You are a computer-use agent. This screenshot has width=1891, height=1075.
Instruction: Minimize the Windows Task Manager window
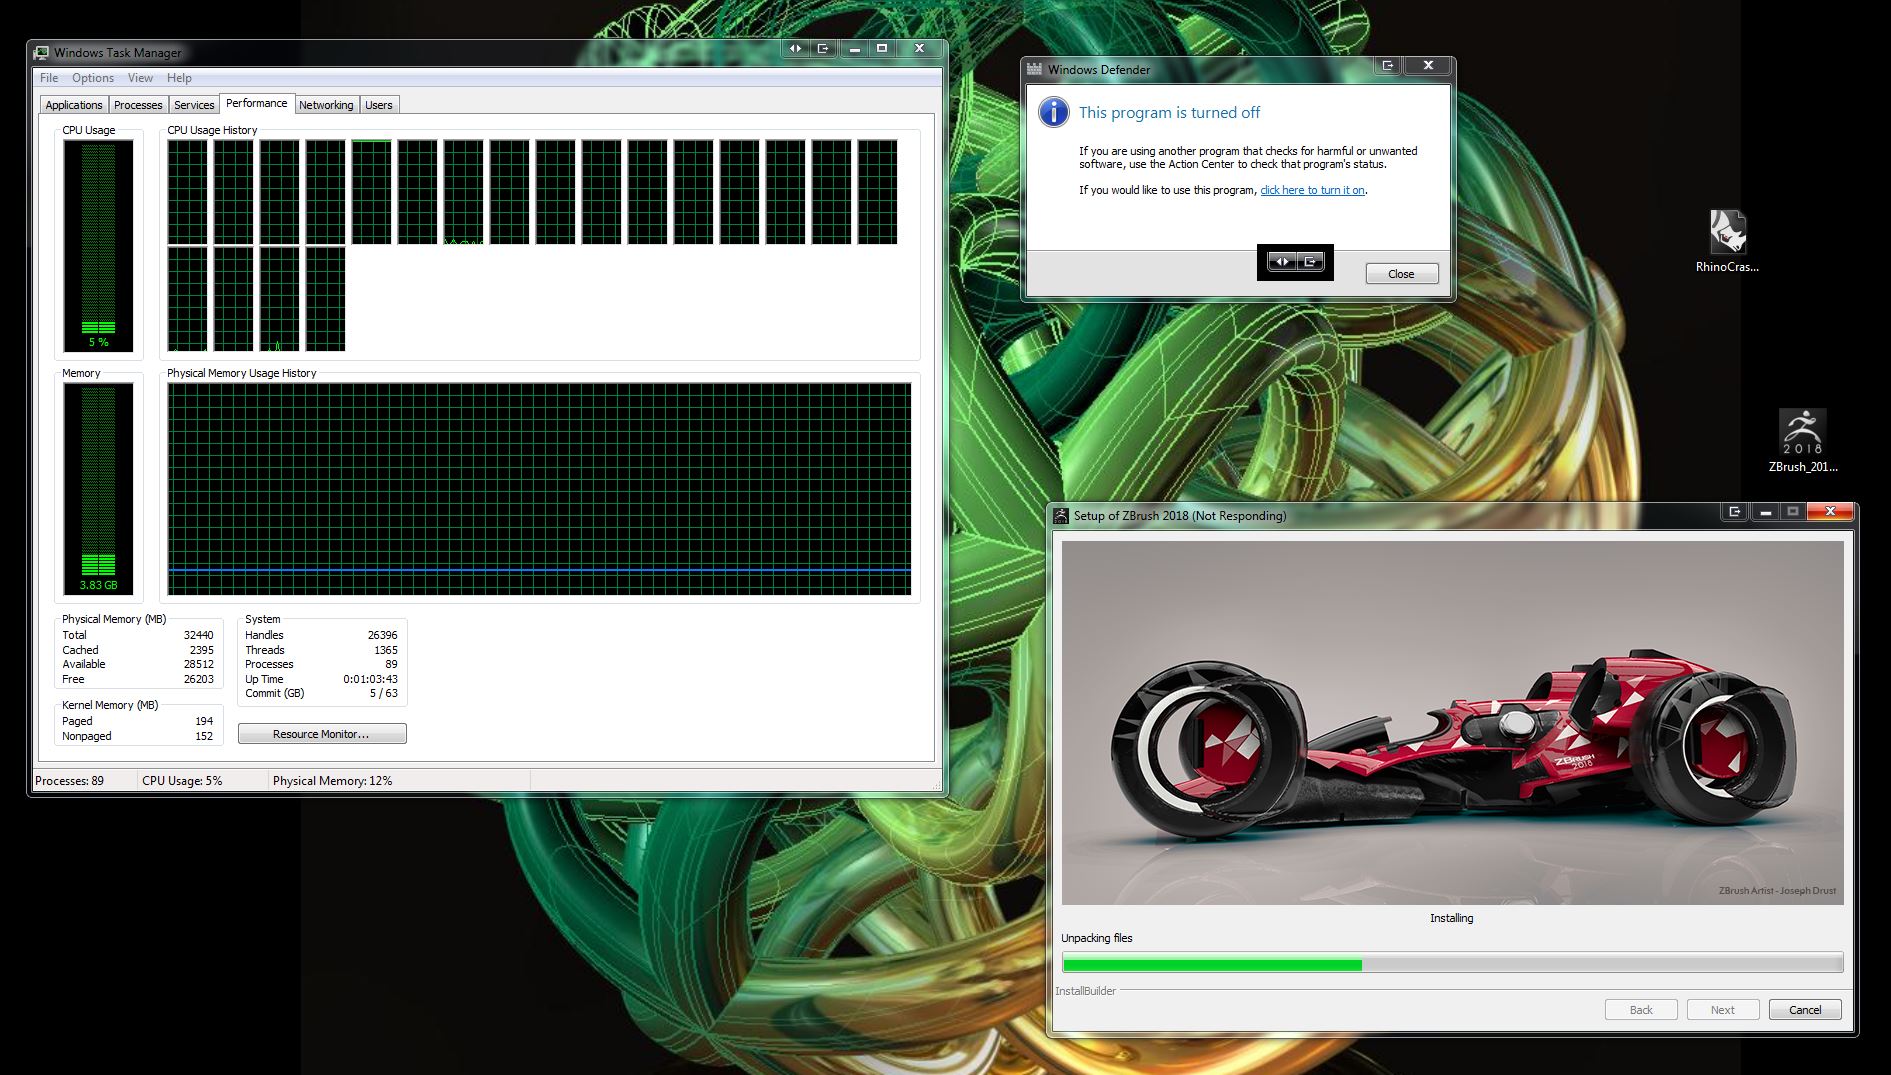click(854, 48)
